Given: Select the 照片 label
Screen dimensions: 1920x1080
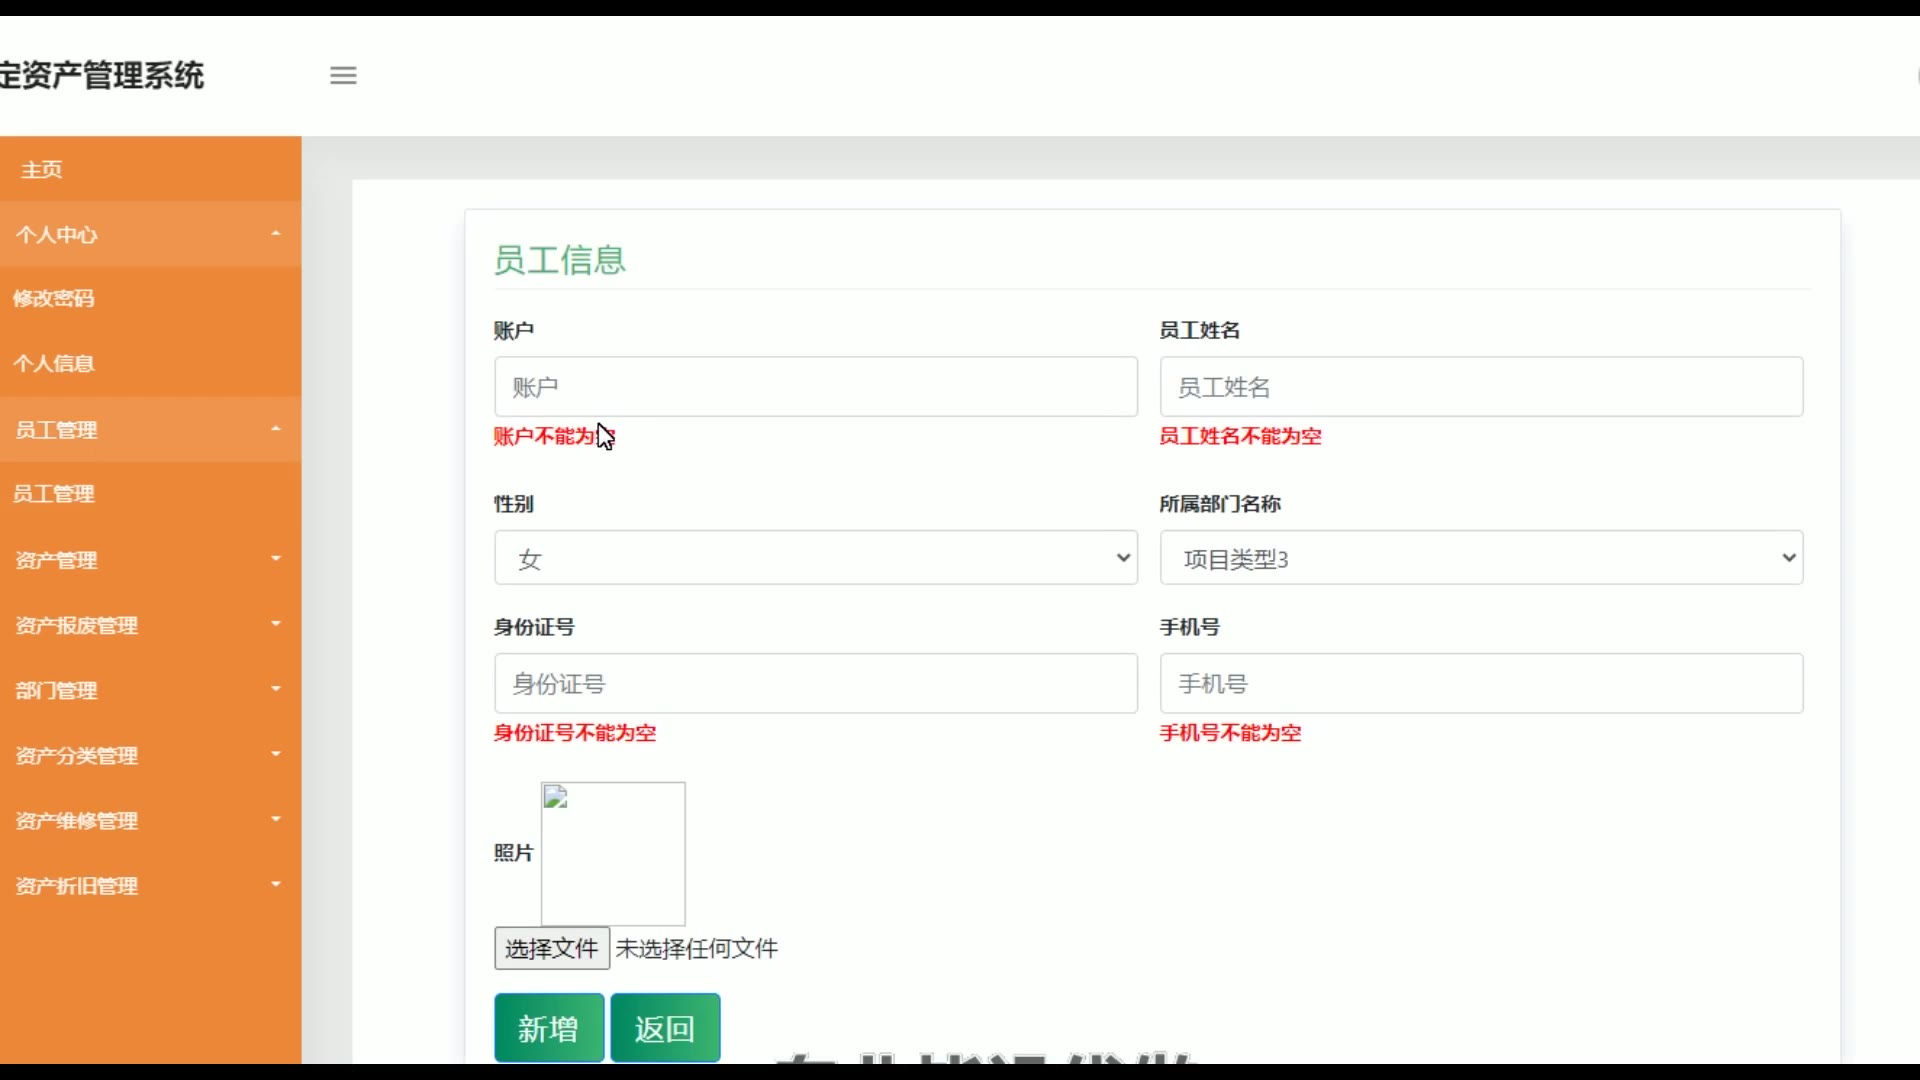Looking at the screenshot, I should click(514, 853).
